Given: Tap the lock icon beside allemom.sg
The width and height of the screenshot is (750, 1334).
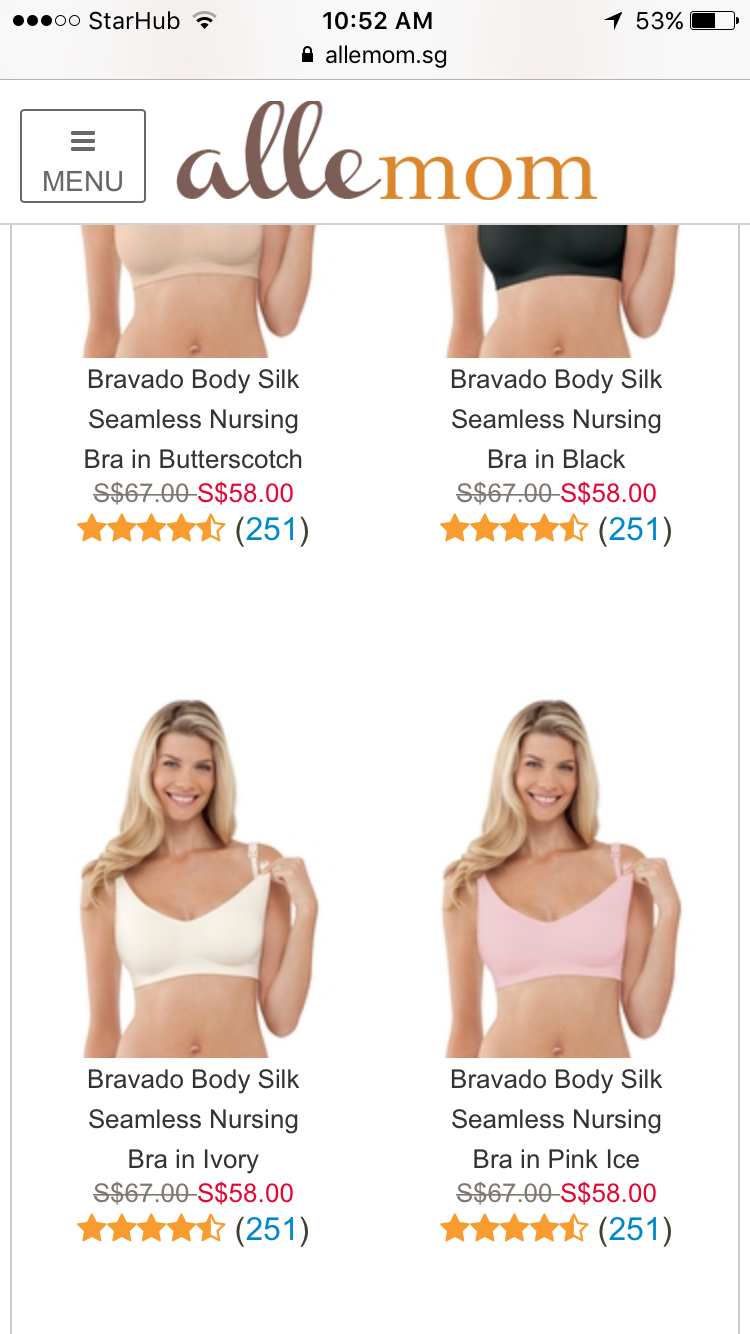Looking at the screenshot, I should (x=308, y=55).
